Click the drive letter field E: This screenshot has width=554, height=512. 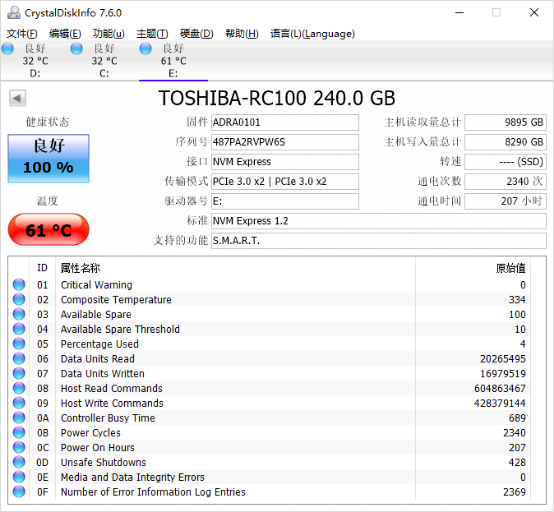click(285, 201)
